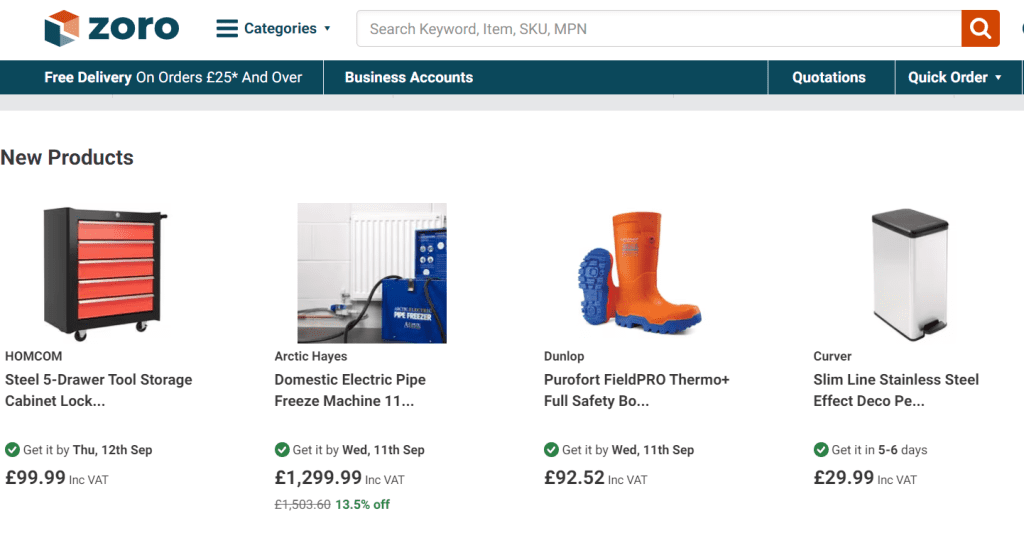Click the green checkmark beside 5-6 days
The image size is (1024, 555).
pos(821,450)
